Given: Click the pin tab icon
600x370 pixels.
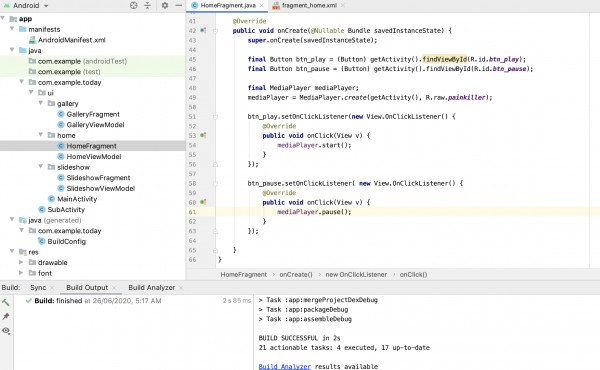Looking at the screenshot, I should pyautogui.click(x=6, y=316).
